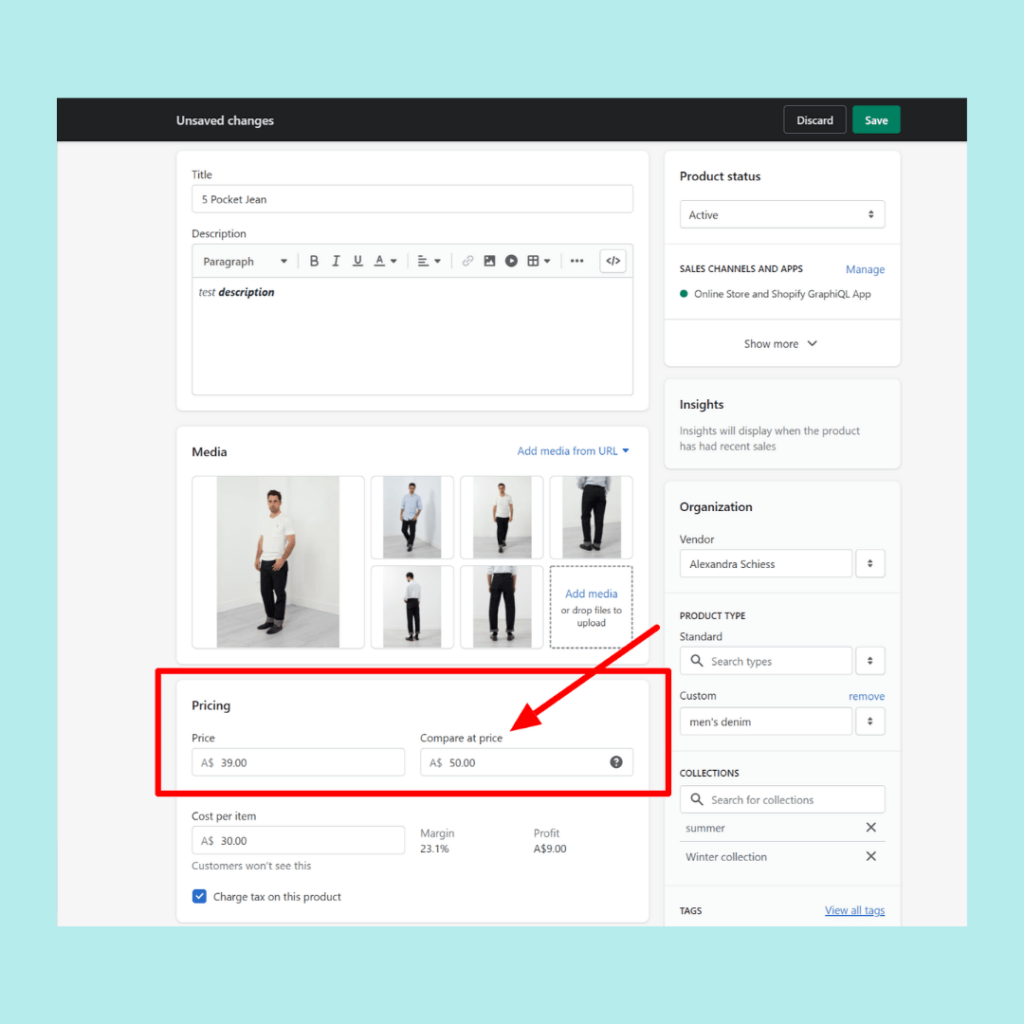This screenshot has width=1024, height=1024.
Task: Apply italic formatting to the description text
Action: tap(336, 260)
